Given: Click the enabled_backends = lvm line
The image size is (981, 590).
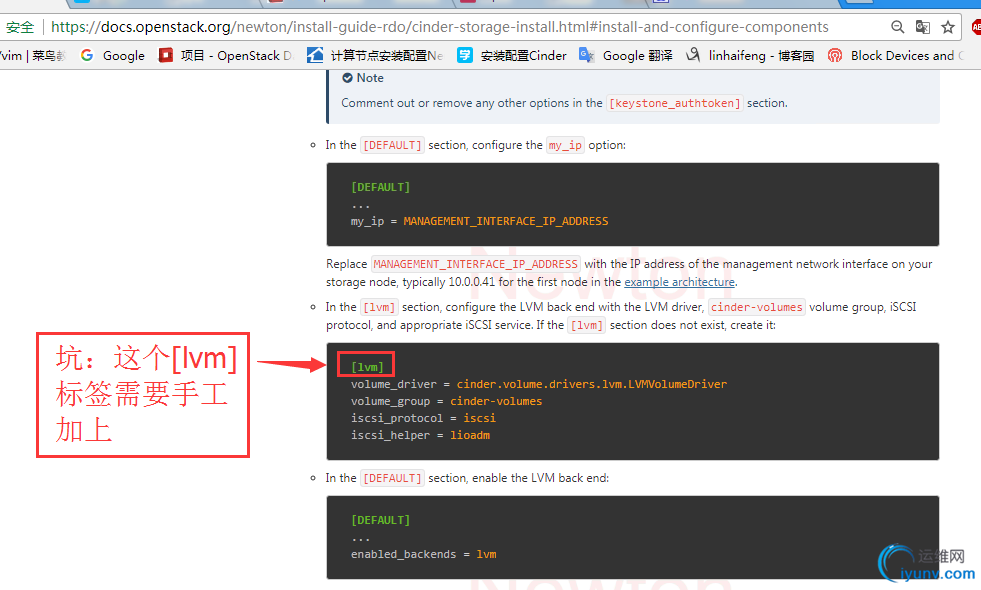Looking at the screenshot, I should [x=424, y=554].
